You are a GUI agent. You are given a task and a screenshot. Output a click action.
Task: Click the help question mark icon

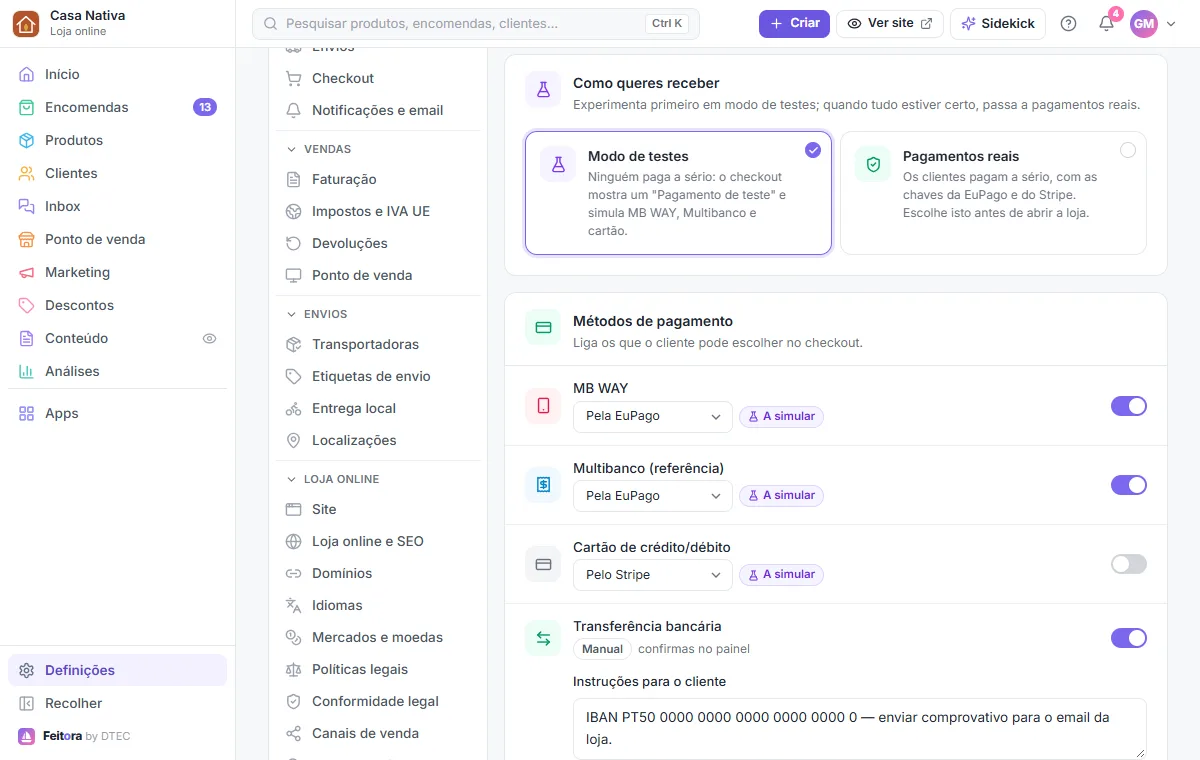(x=1068, y=23)
